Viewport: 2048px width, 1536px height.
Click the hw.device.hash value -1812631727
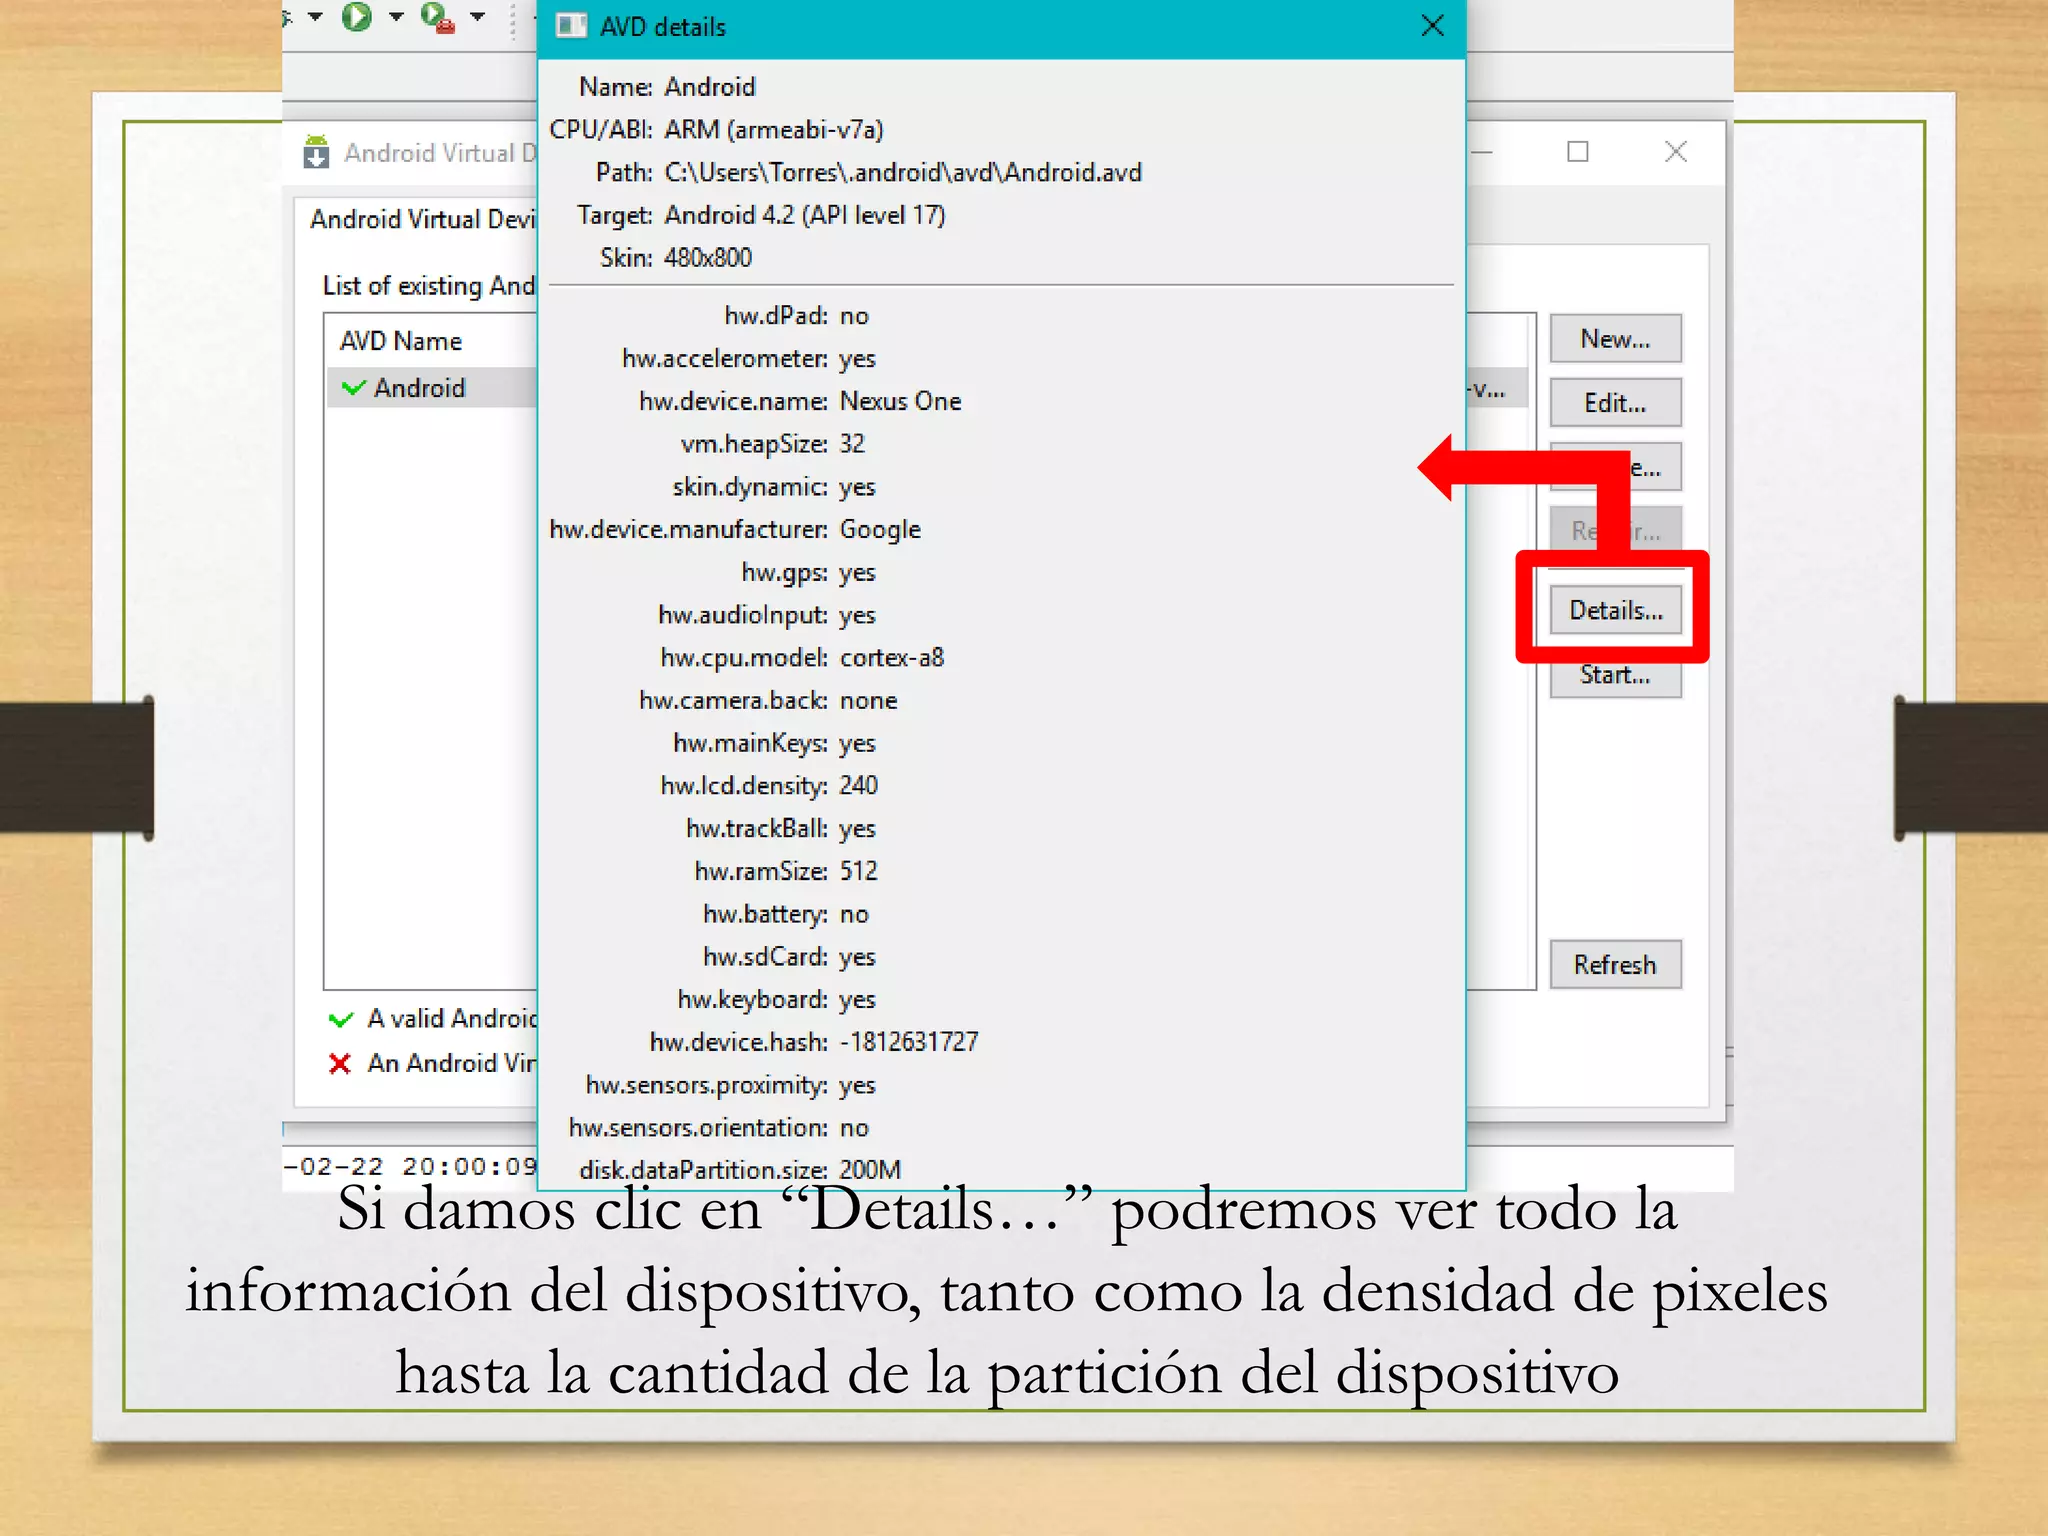coord(909,1042)
